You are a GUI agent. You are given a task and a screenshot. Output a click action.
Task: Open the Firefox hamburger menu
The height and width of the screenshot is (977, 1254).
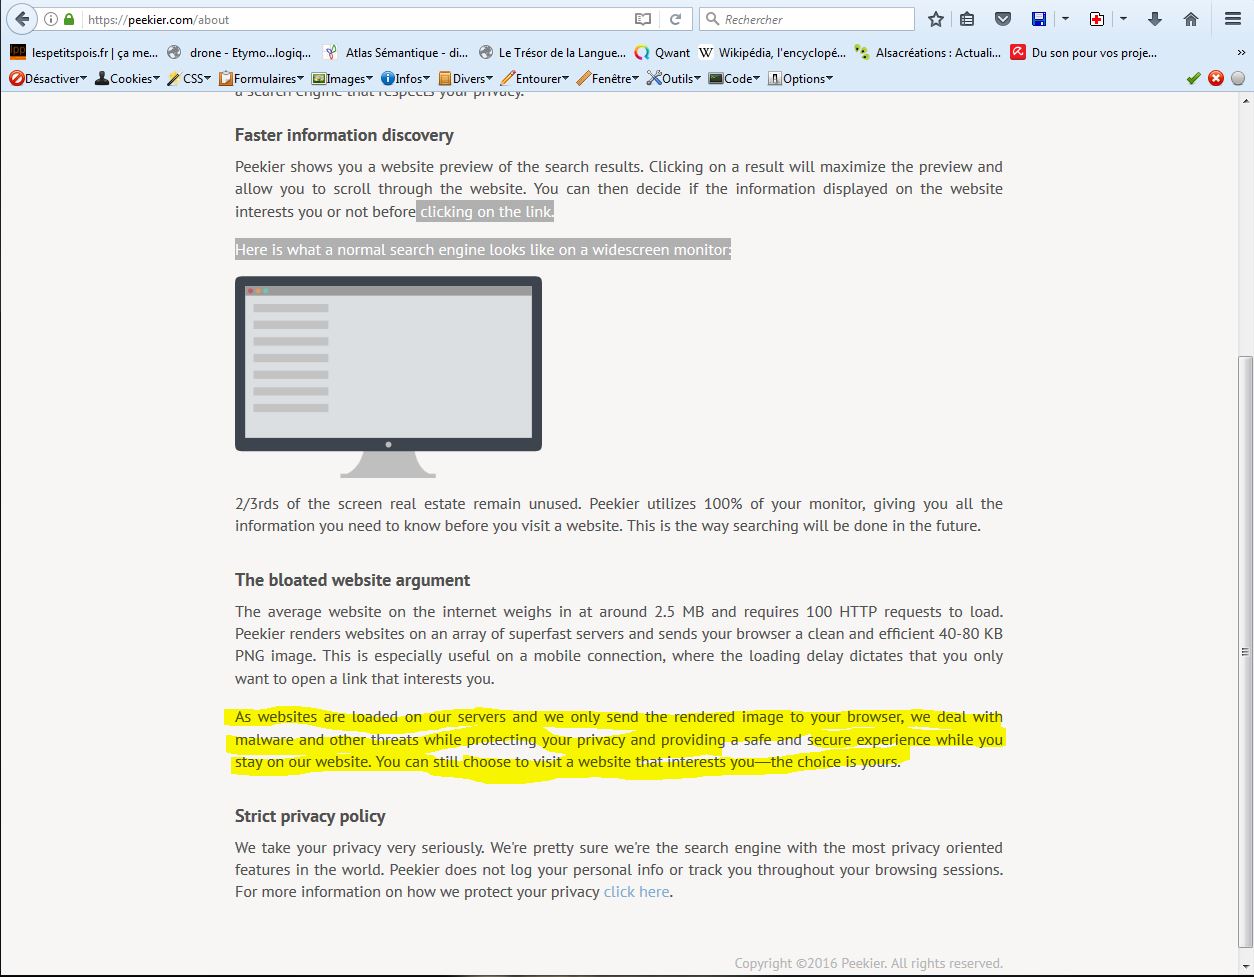tap(1232, 19)
